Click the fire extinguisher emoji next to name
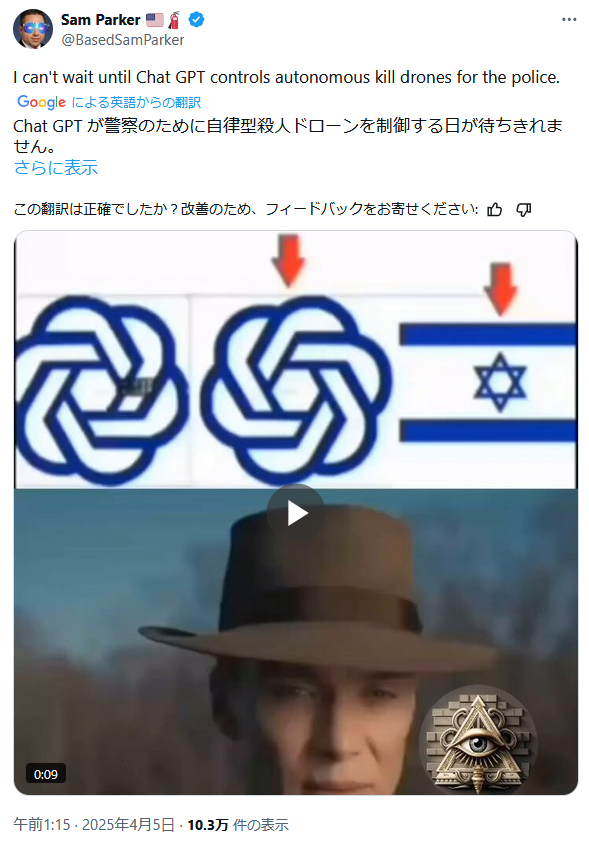Screen dimensions: 589x842 coord(174,20)
